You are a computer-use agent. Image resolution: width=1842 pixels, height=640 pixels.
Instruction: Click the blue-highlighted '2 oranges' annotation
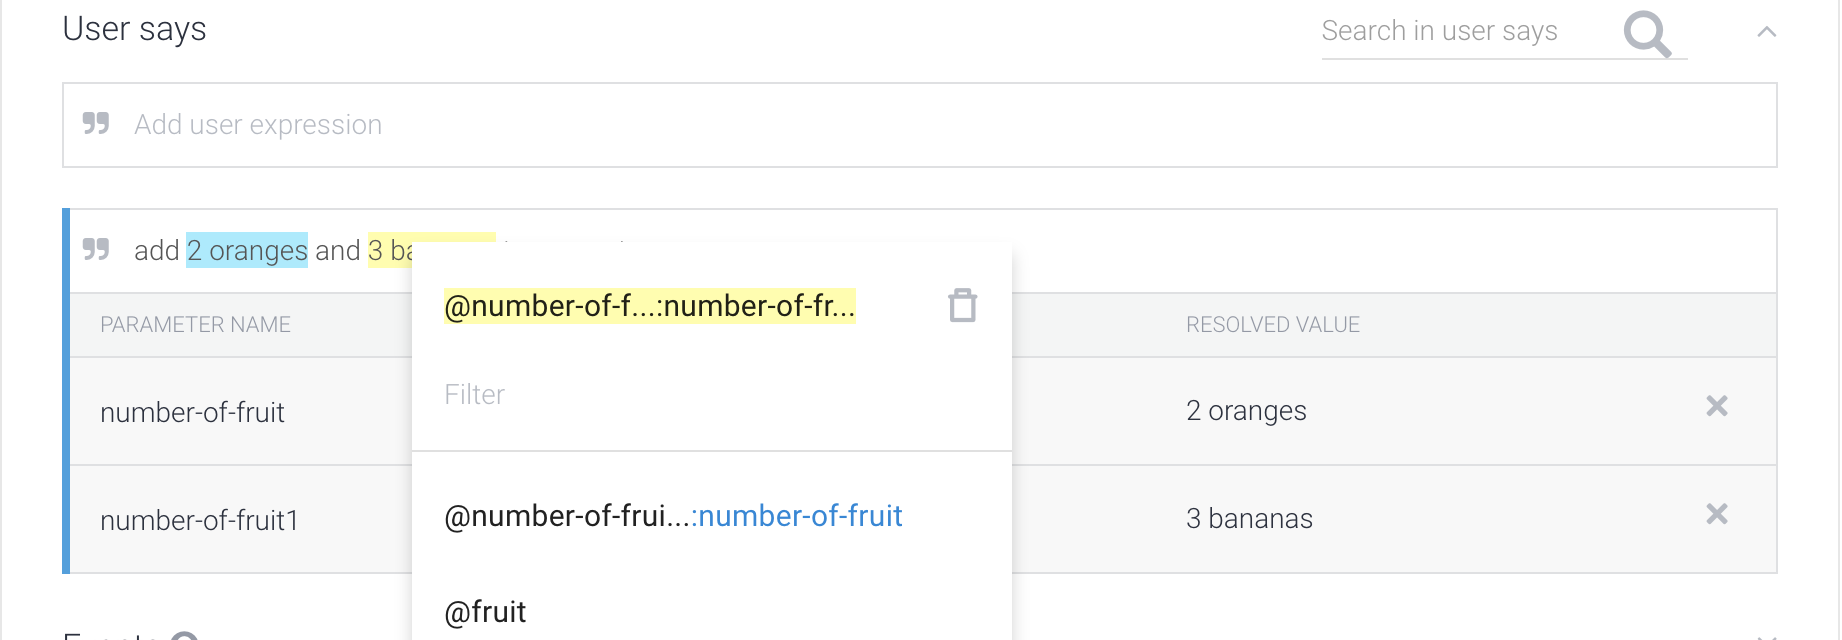247,251
